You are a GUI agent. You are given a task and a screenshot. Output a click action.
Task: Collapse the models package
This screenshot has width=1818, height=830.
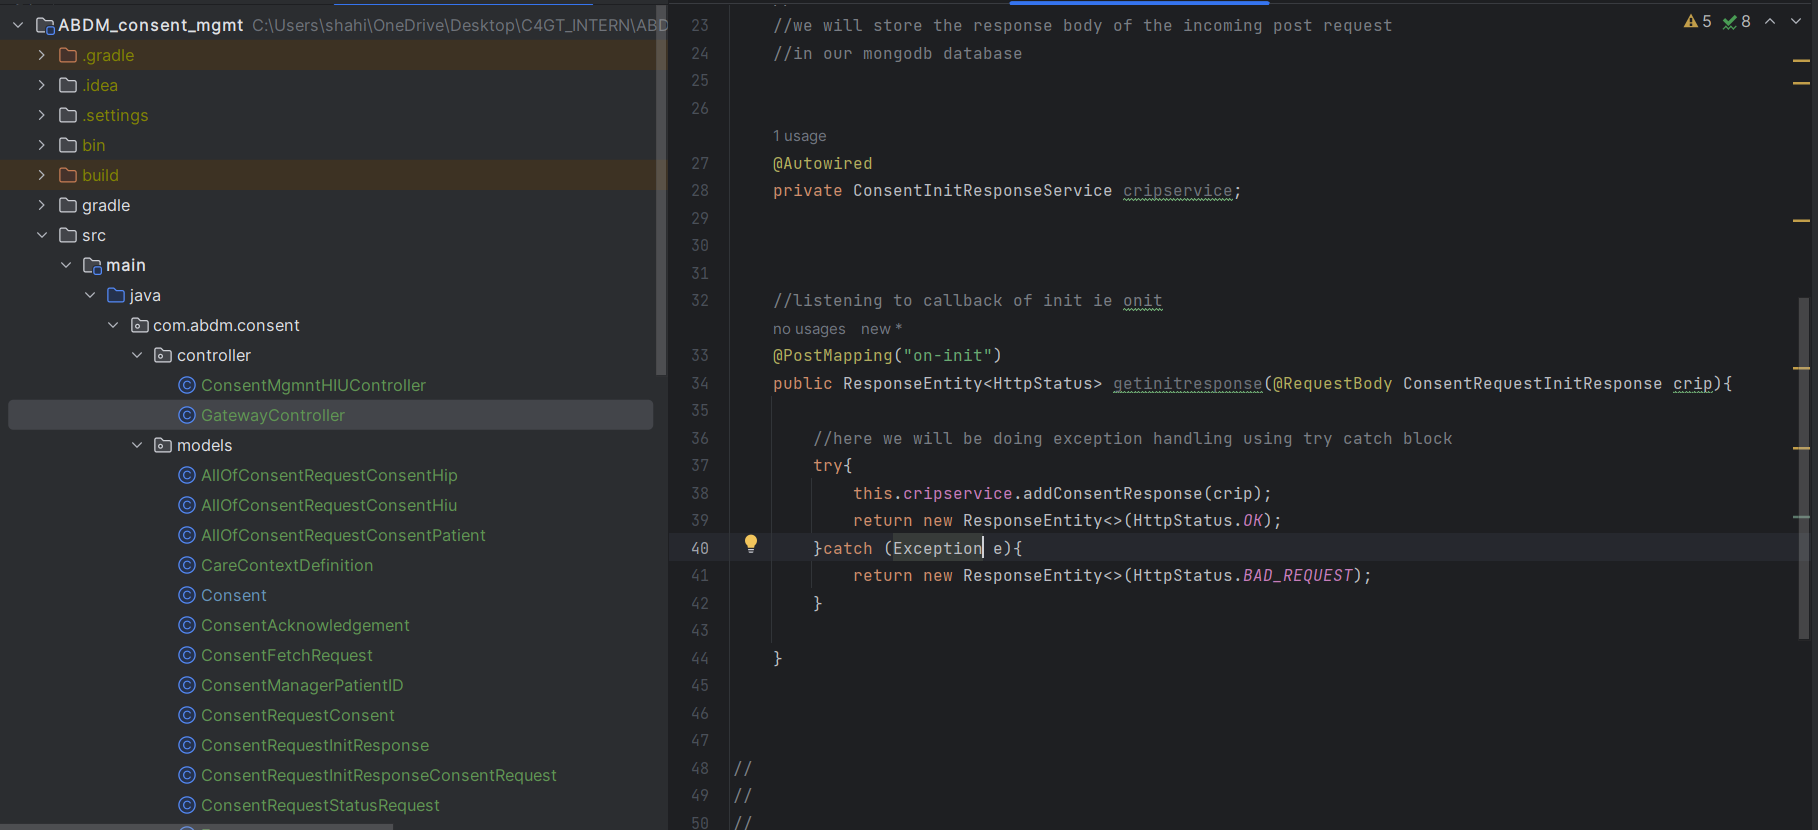coord(137,445)
